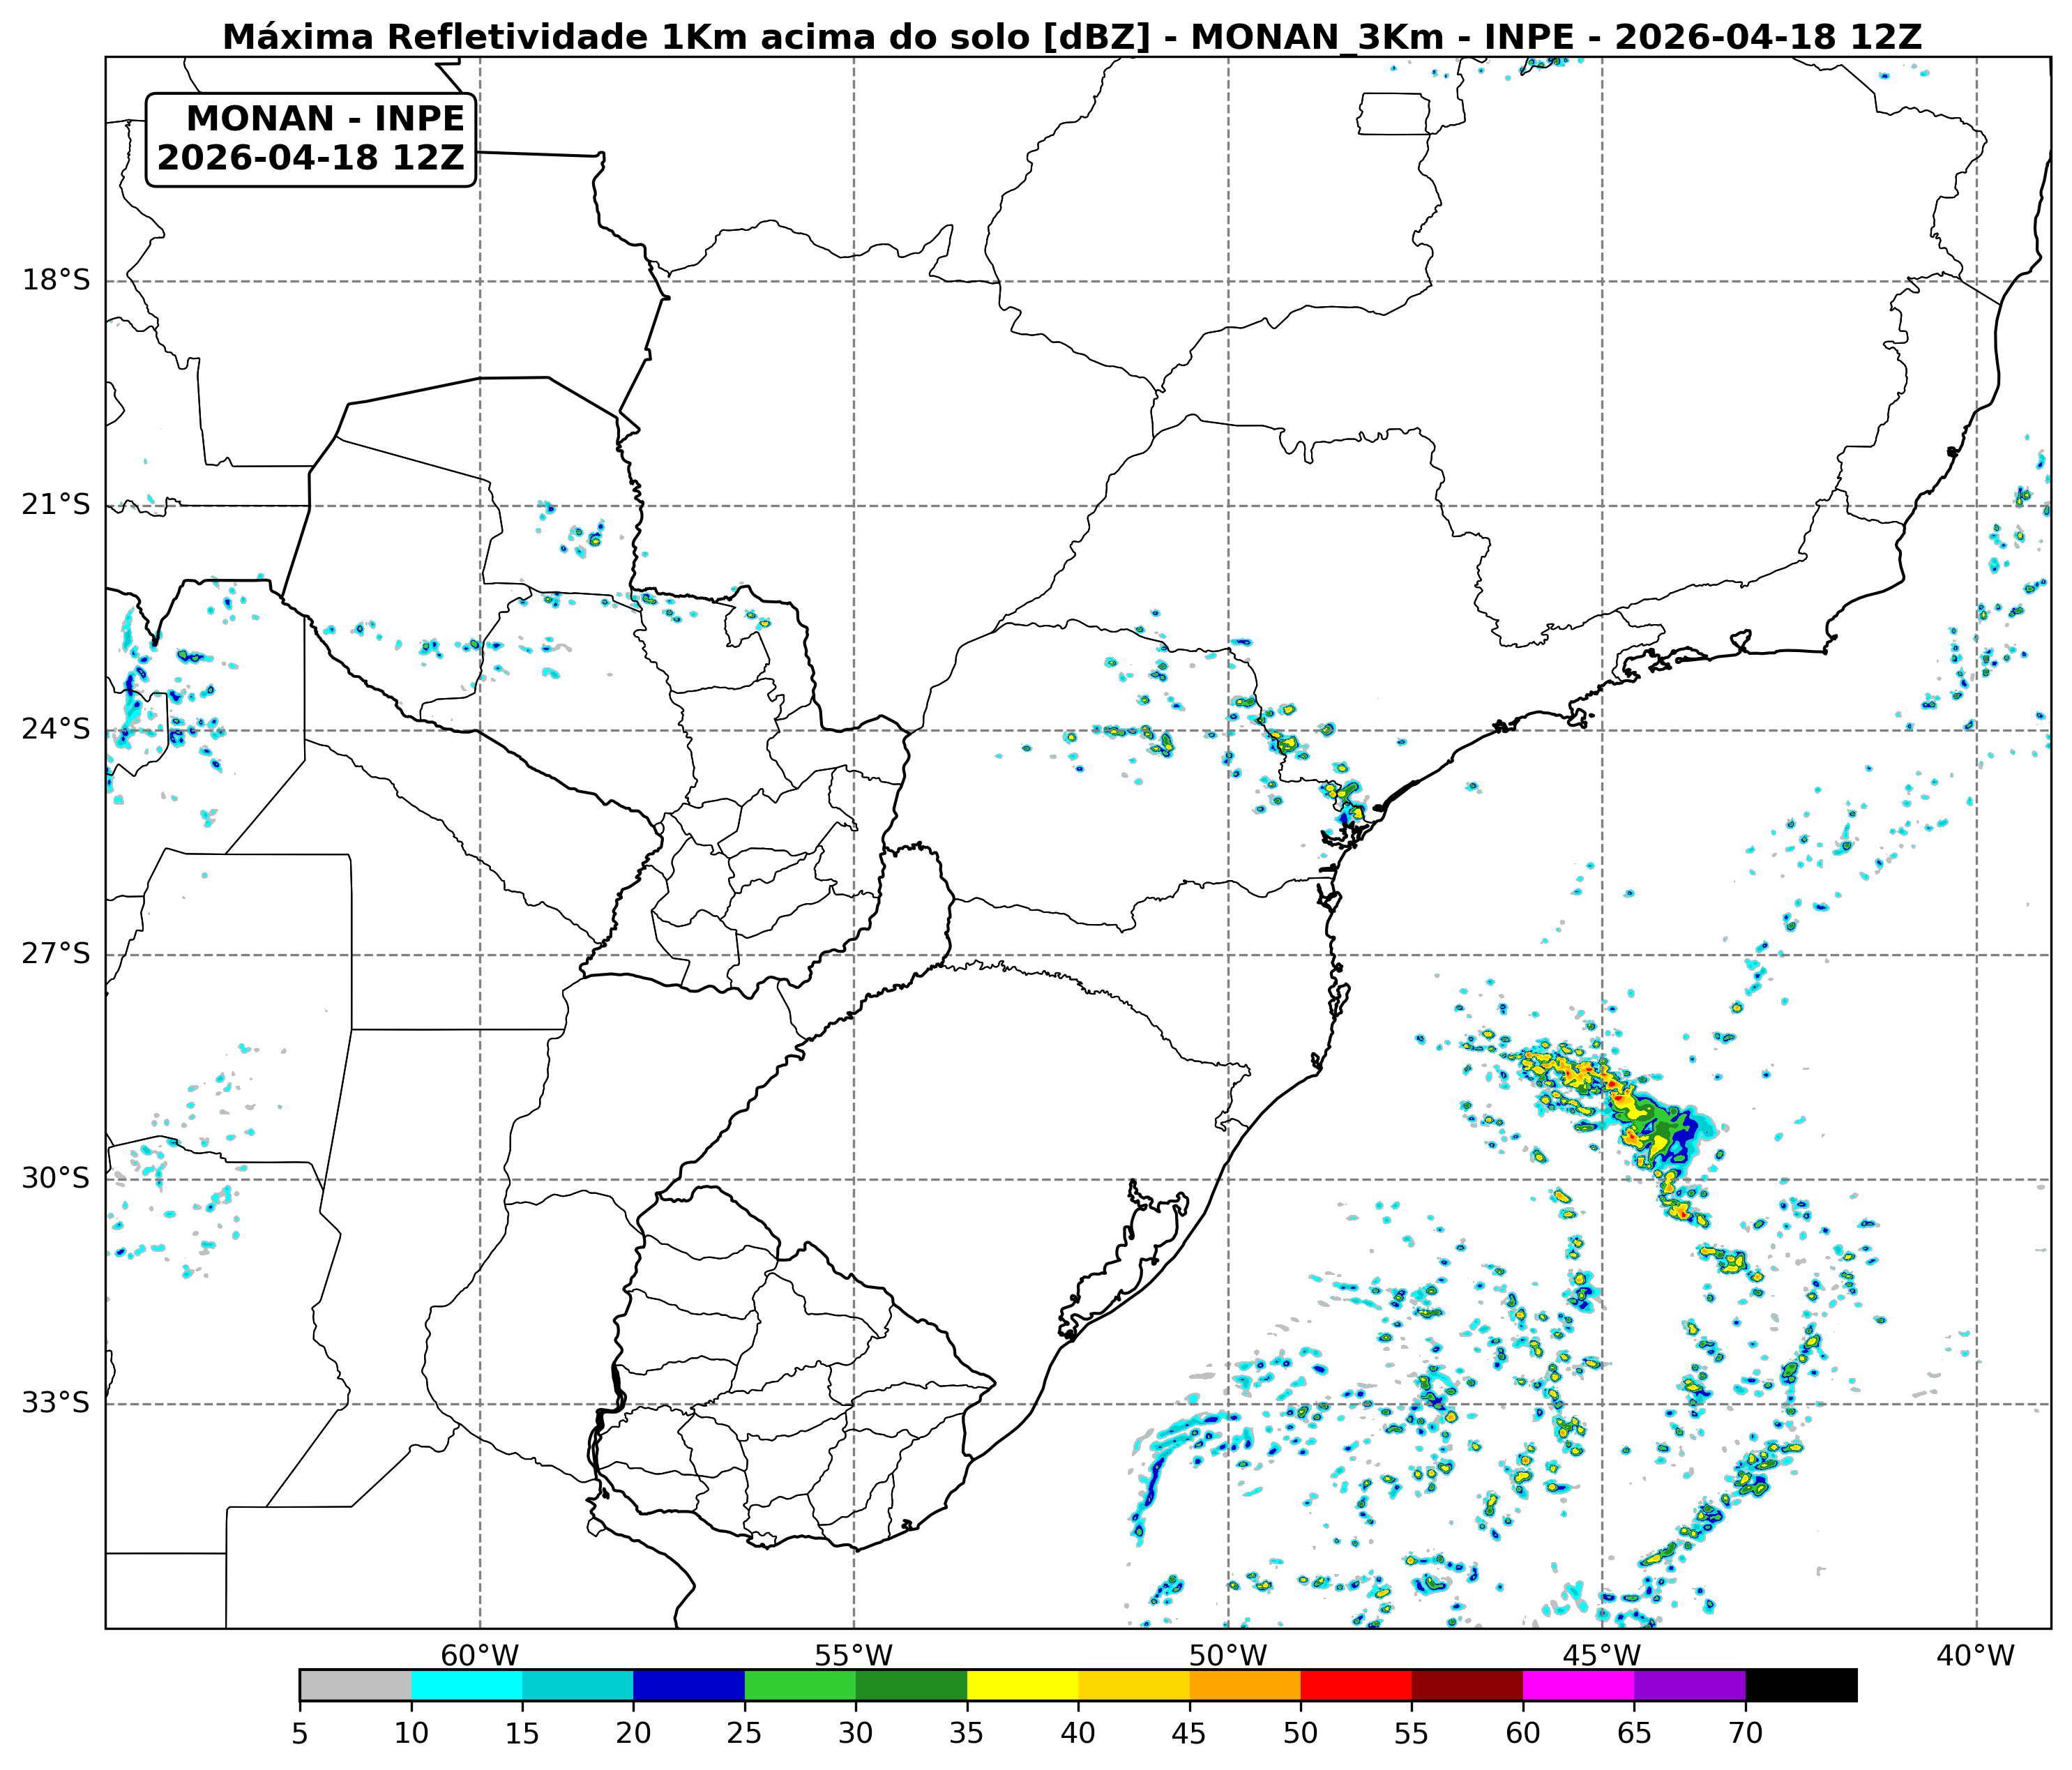Screen dimensions: 2072x1770
Task: Click the dark red 55-60 dBZ segment
Action: point(1467,1685)
